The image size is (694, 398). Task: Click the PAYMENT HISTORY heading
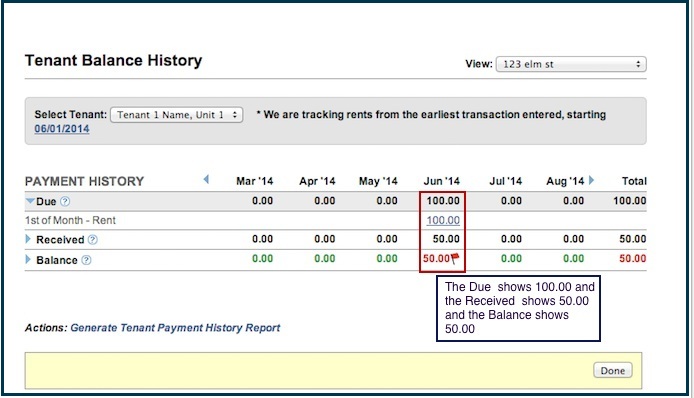coord(85,182)
